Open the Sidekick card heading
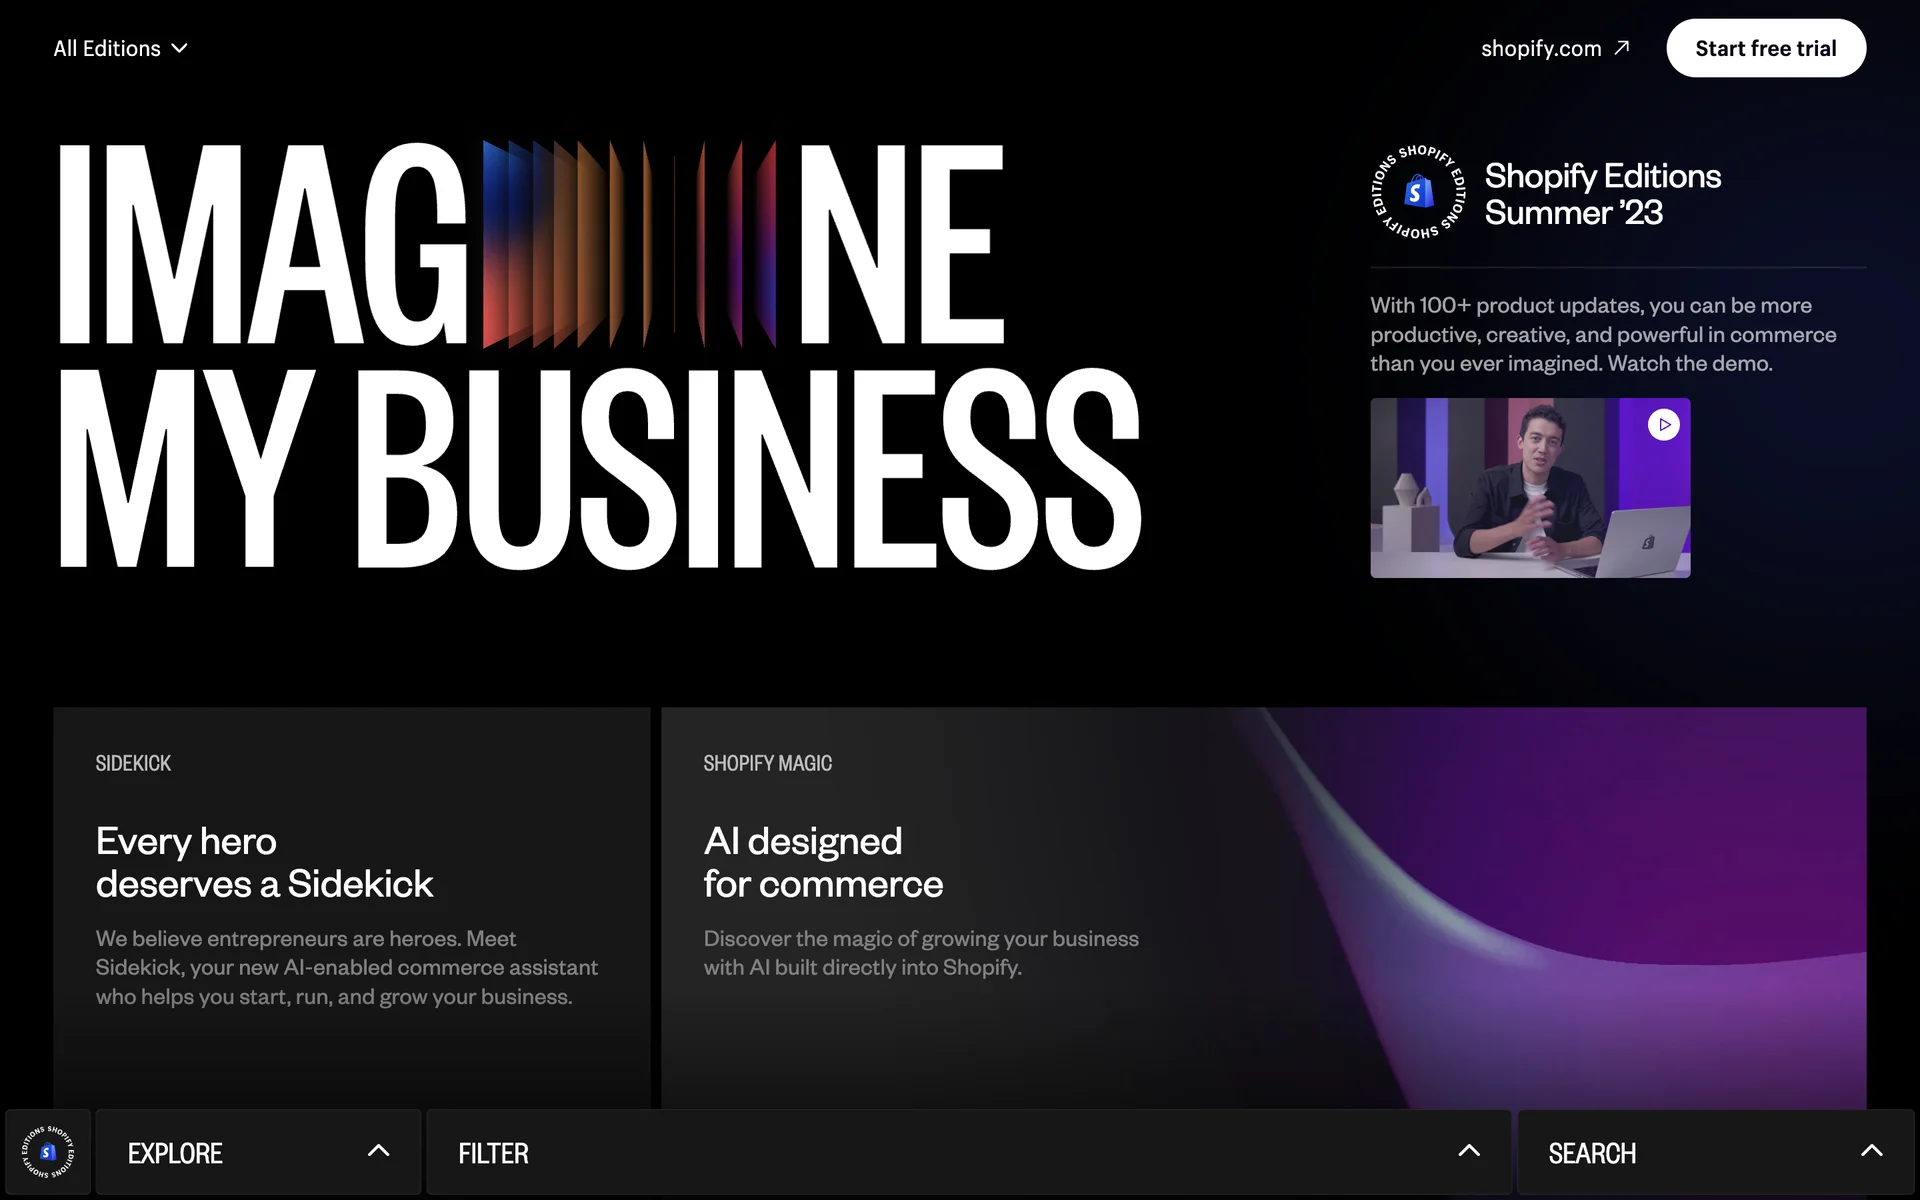This screenshot has width=1920, height=1200. pos(264,862)
